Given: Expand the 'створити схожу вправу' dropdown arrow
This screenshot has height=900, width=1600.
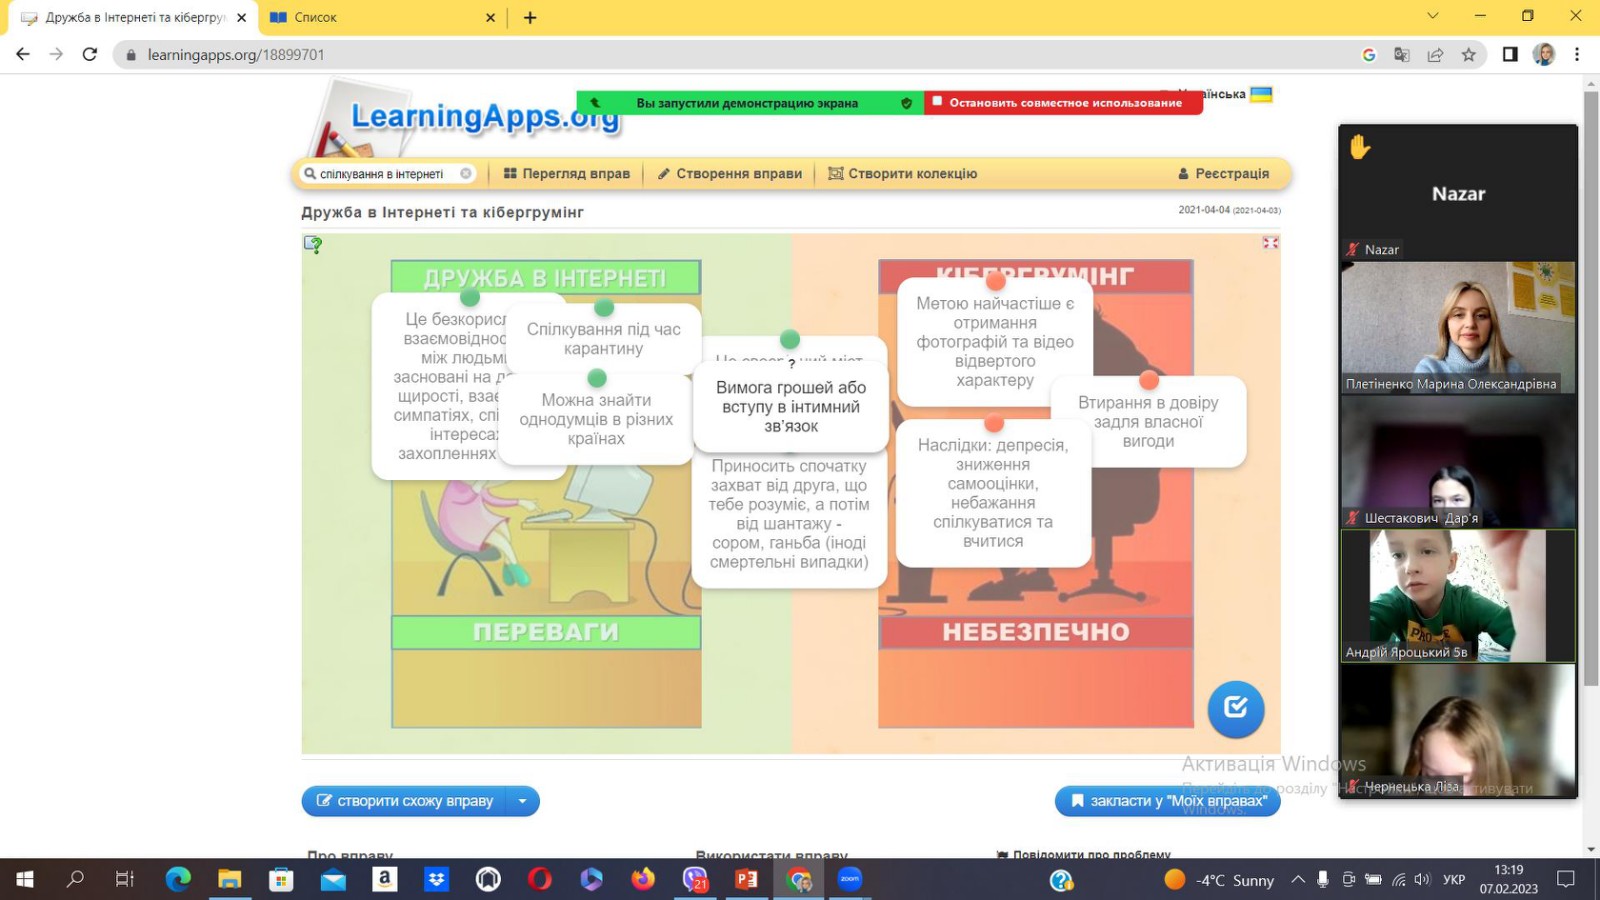Looking at the screenshot, I should coord(522,801).
